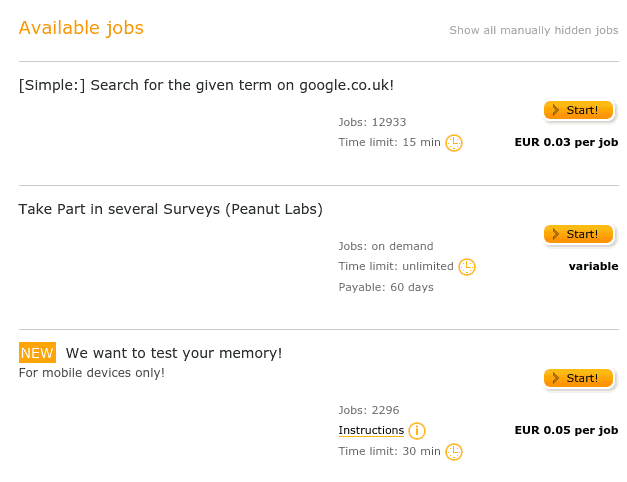
Task: Open the Instructions link for memory test
Action: pos(371,430)
